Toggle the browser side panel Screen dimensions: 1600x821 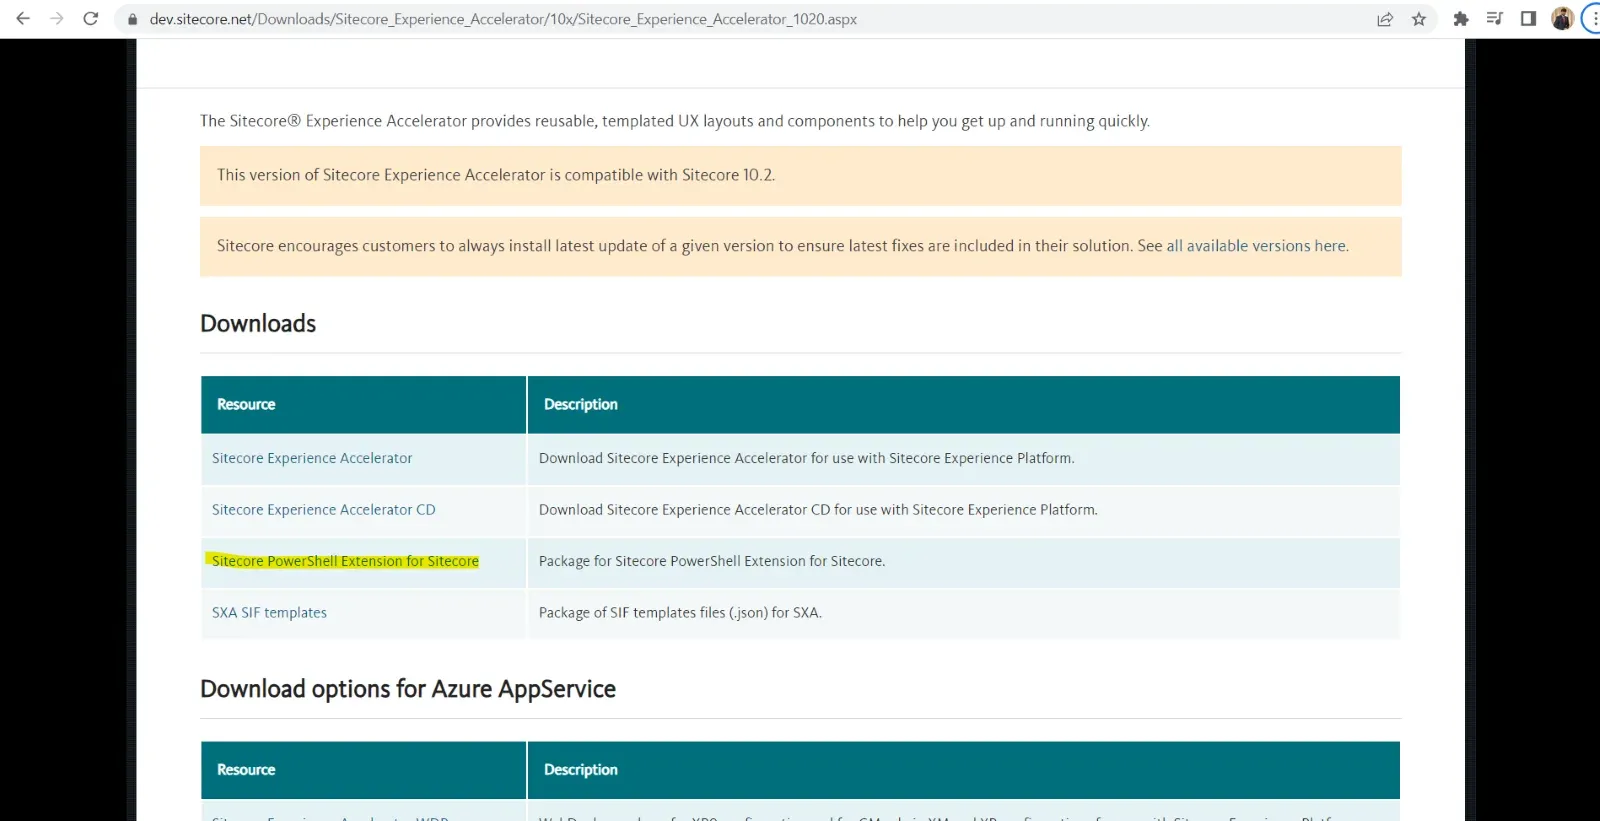[x=1528, y=19]
